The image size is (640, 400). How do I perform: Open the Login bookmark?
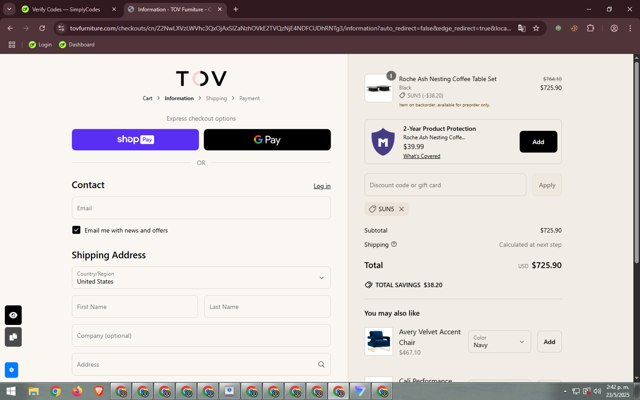click(x=40, y=44)
